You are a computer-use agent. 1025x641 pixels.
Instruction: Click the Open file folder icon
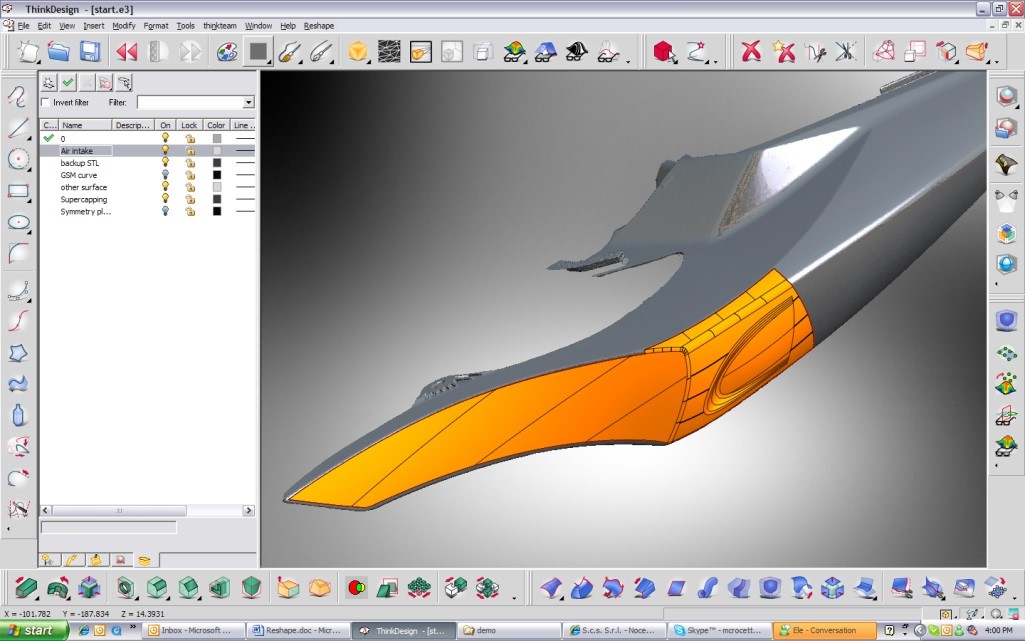coord(59,51)
